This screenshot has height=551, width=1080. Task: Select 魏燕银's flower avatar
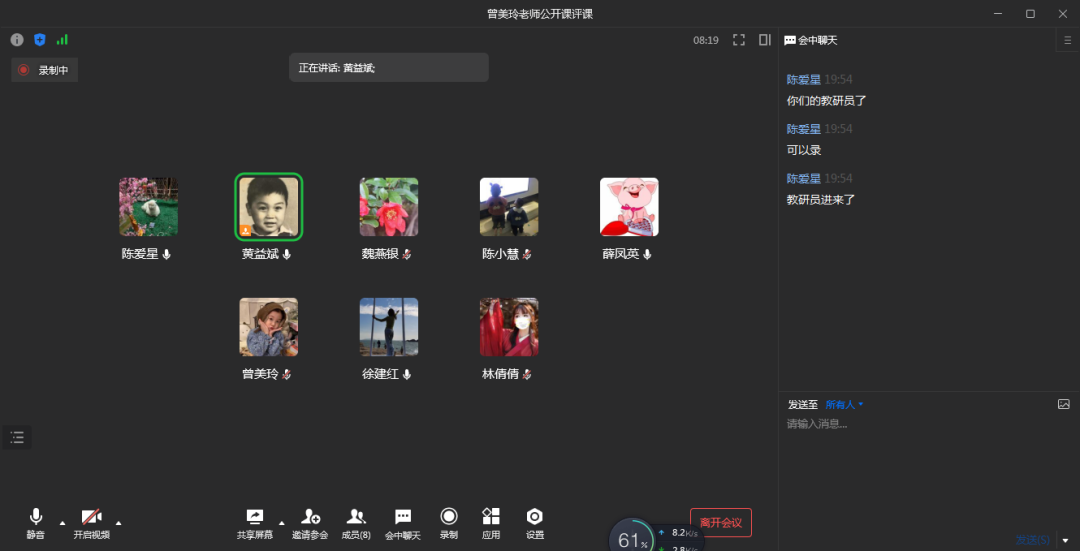[388, 207]
